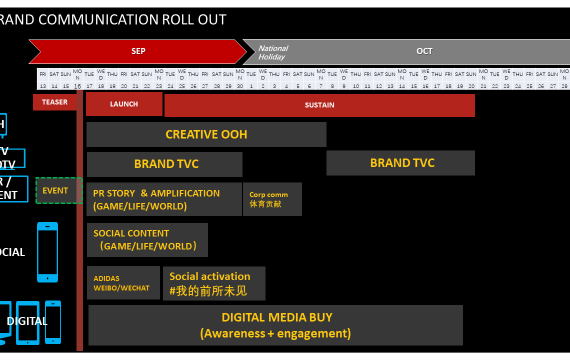Click the vertical red launch-date marker line
570x360 pixels.
point(80,221)
